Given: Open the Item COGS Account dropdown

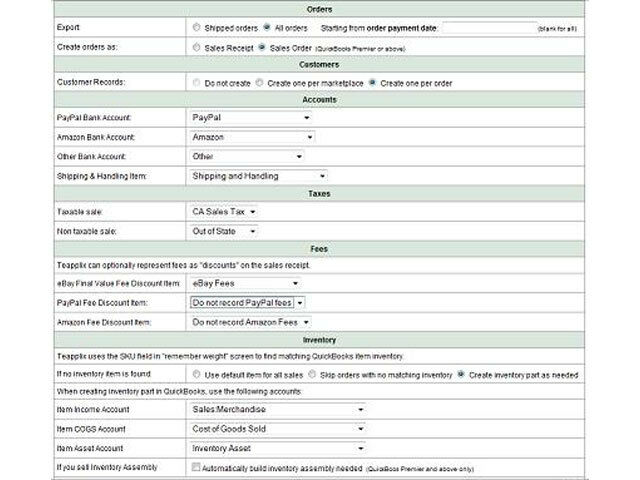Looking at the screenshot, I should pyautogui.click(x=277, y=429).
